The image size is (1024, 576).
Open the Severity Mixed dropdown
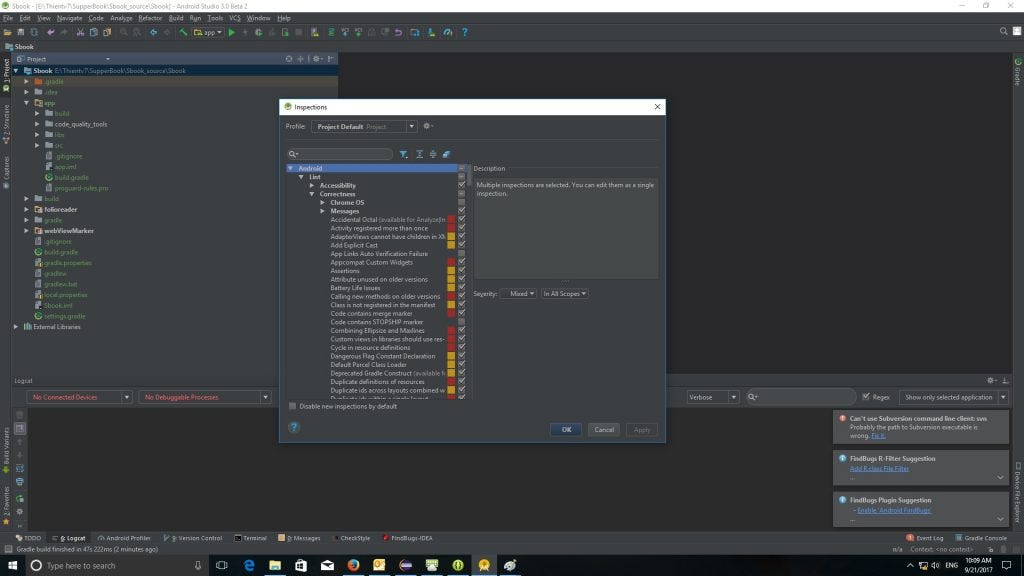(x=519, y=294)
